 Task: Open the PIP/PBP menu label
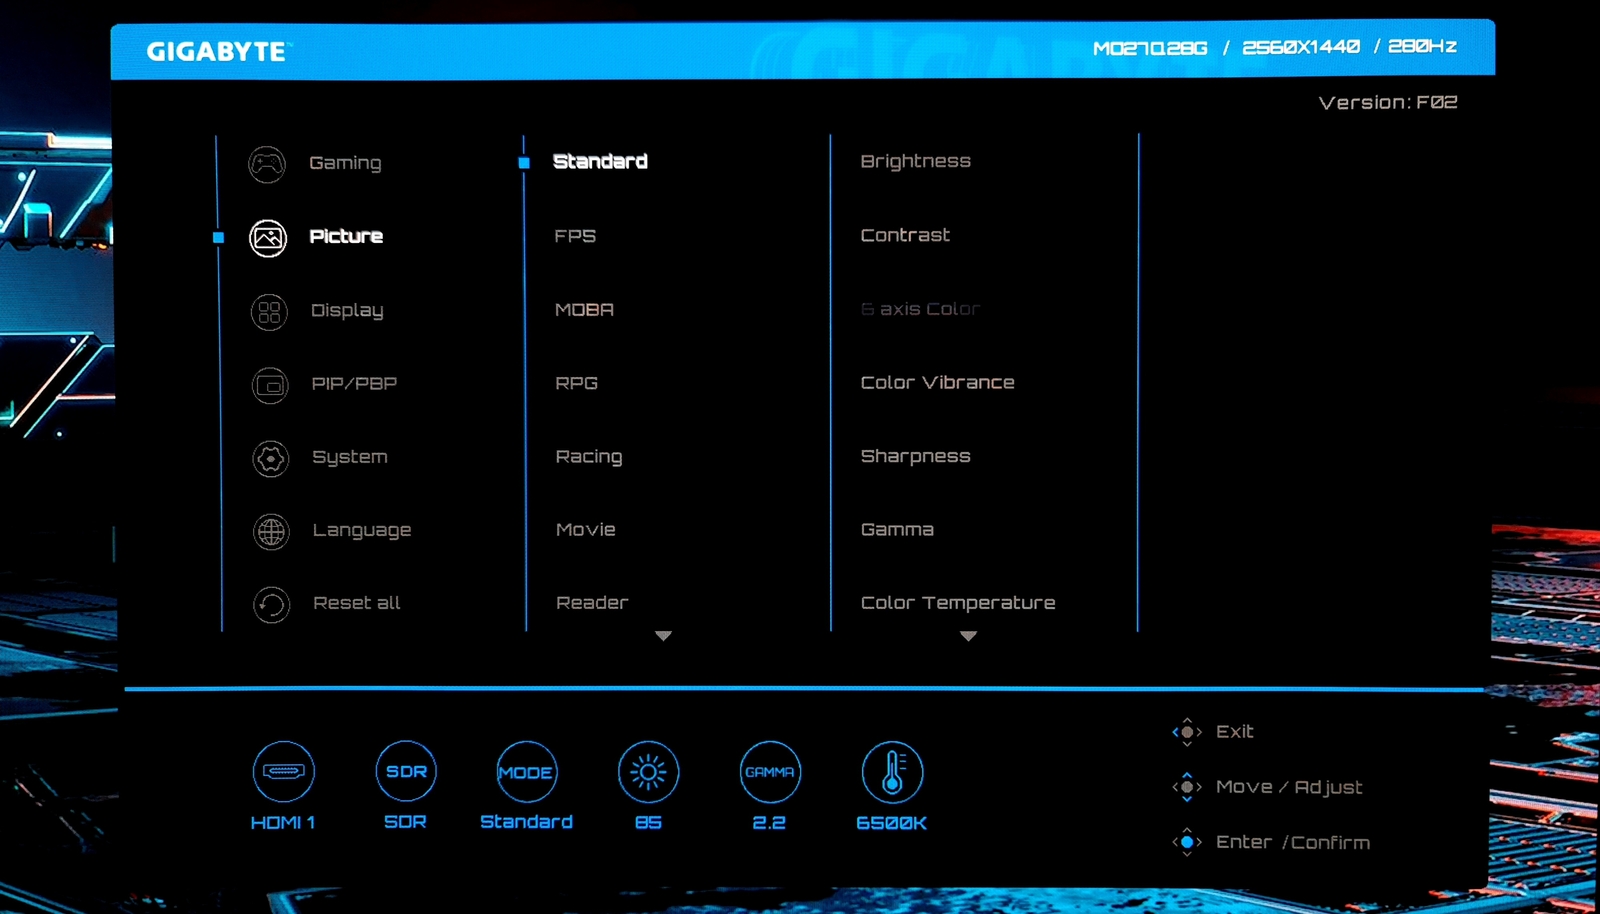pyautogui.click(x=354, y=384)
